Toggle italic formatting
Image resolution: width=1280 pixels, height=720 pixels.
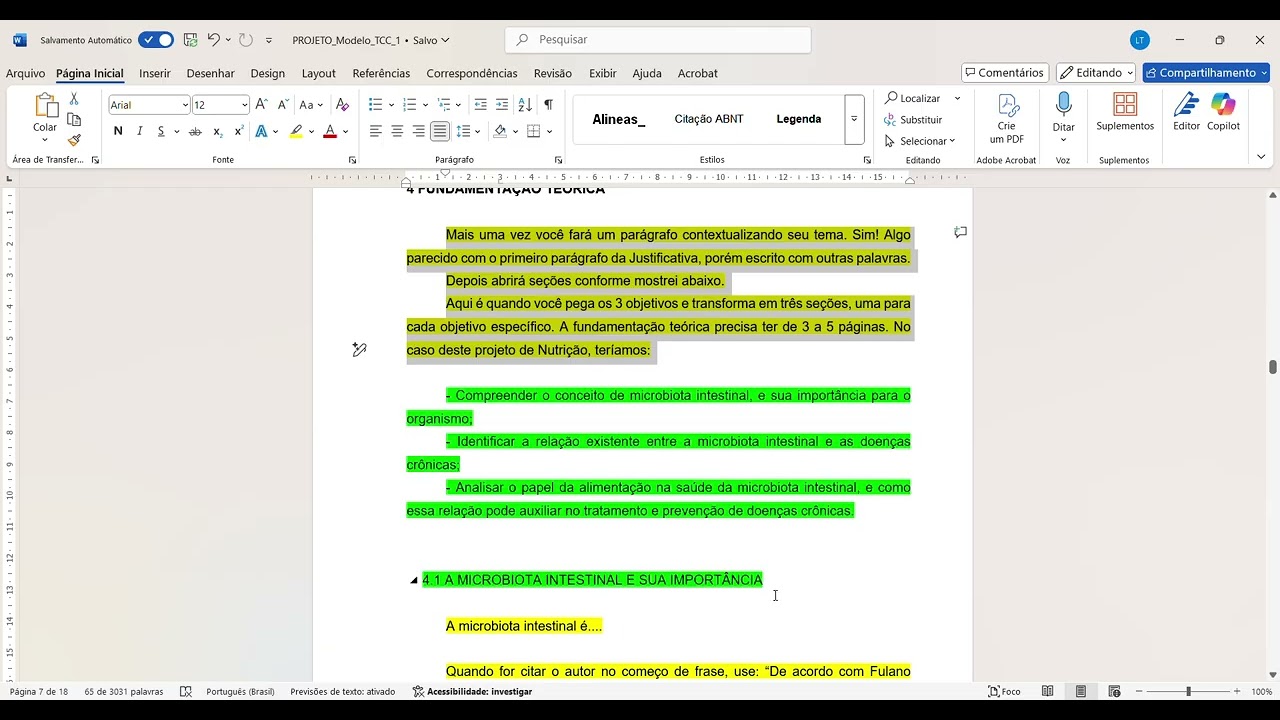click(x=139, y=131)
